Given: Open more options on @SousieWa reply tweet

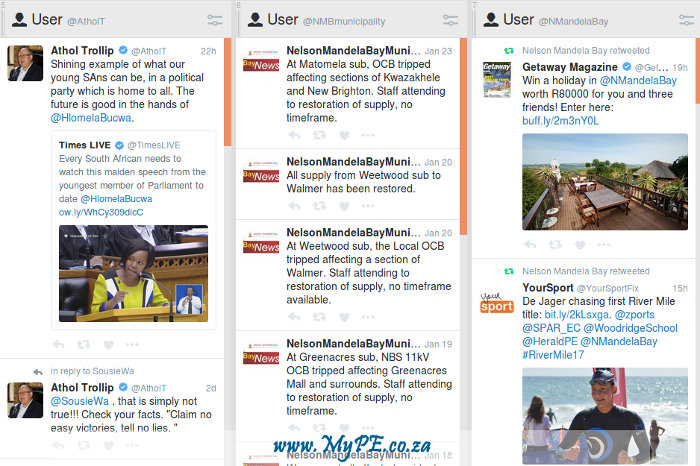Looking at the screenshot, I should coord(132,445).
